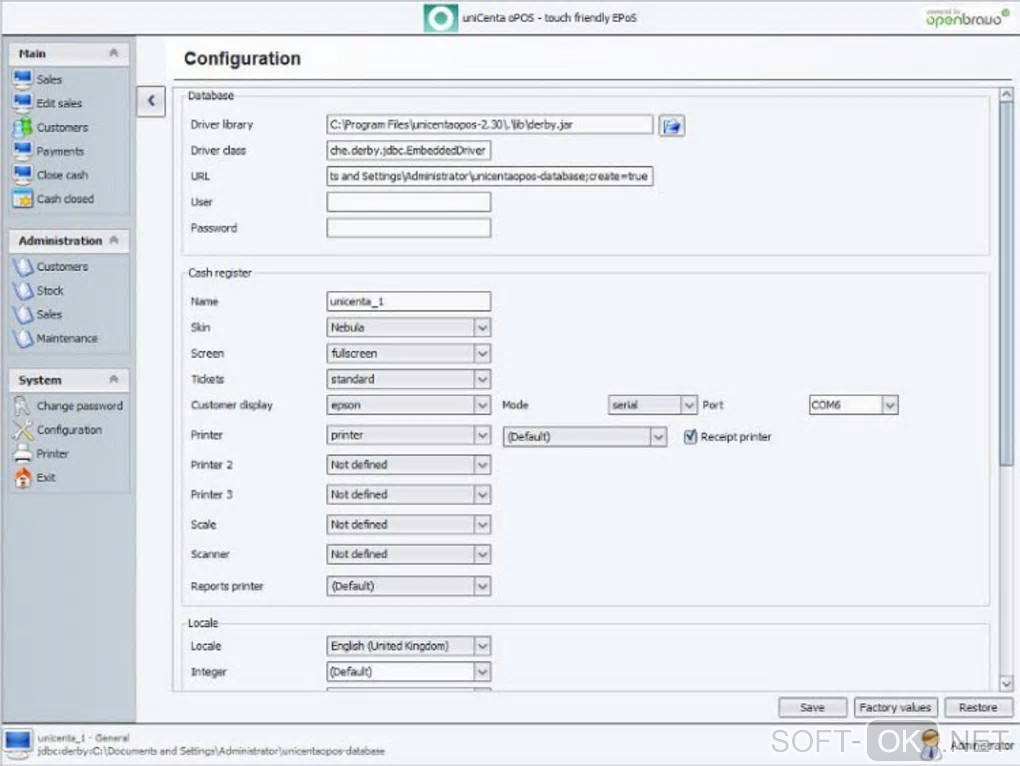This screenshot has width=1020, height=766.
Task: Click Close cash icon
Action: [x=22, y=175]
